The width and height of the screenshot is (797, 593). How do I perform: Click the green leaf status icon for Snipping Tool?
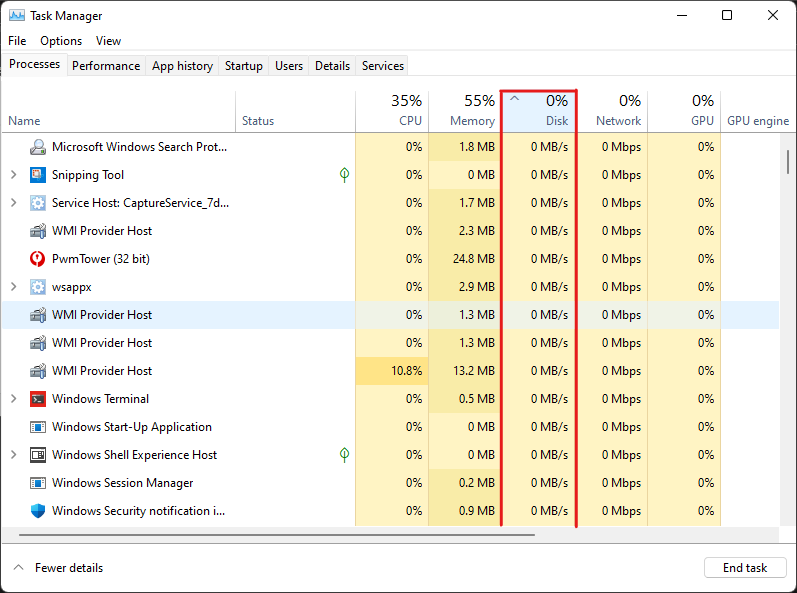[344, 175]
